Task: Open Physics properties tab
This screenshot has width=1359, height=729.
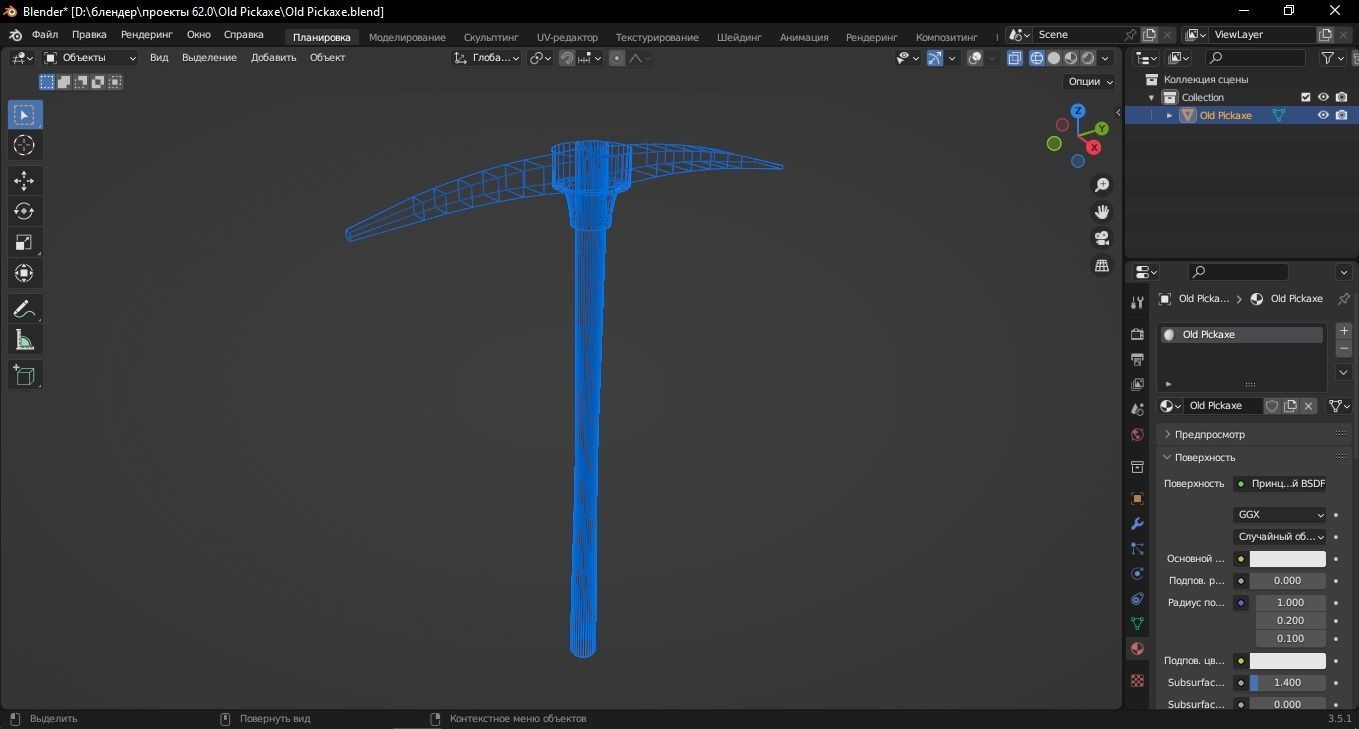Action: (1137, 573)
